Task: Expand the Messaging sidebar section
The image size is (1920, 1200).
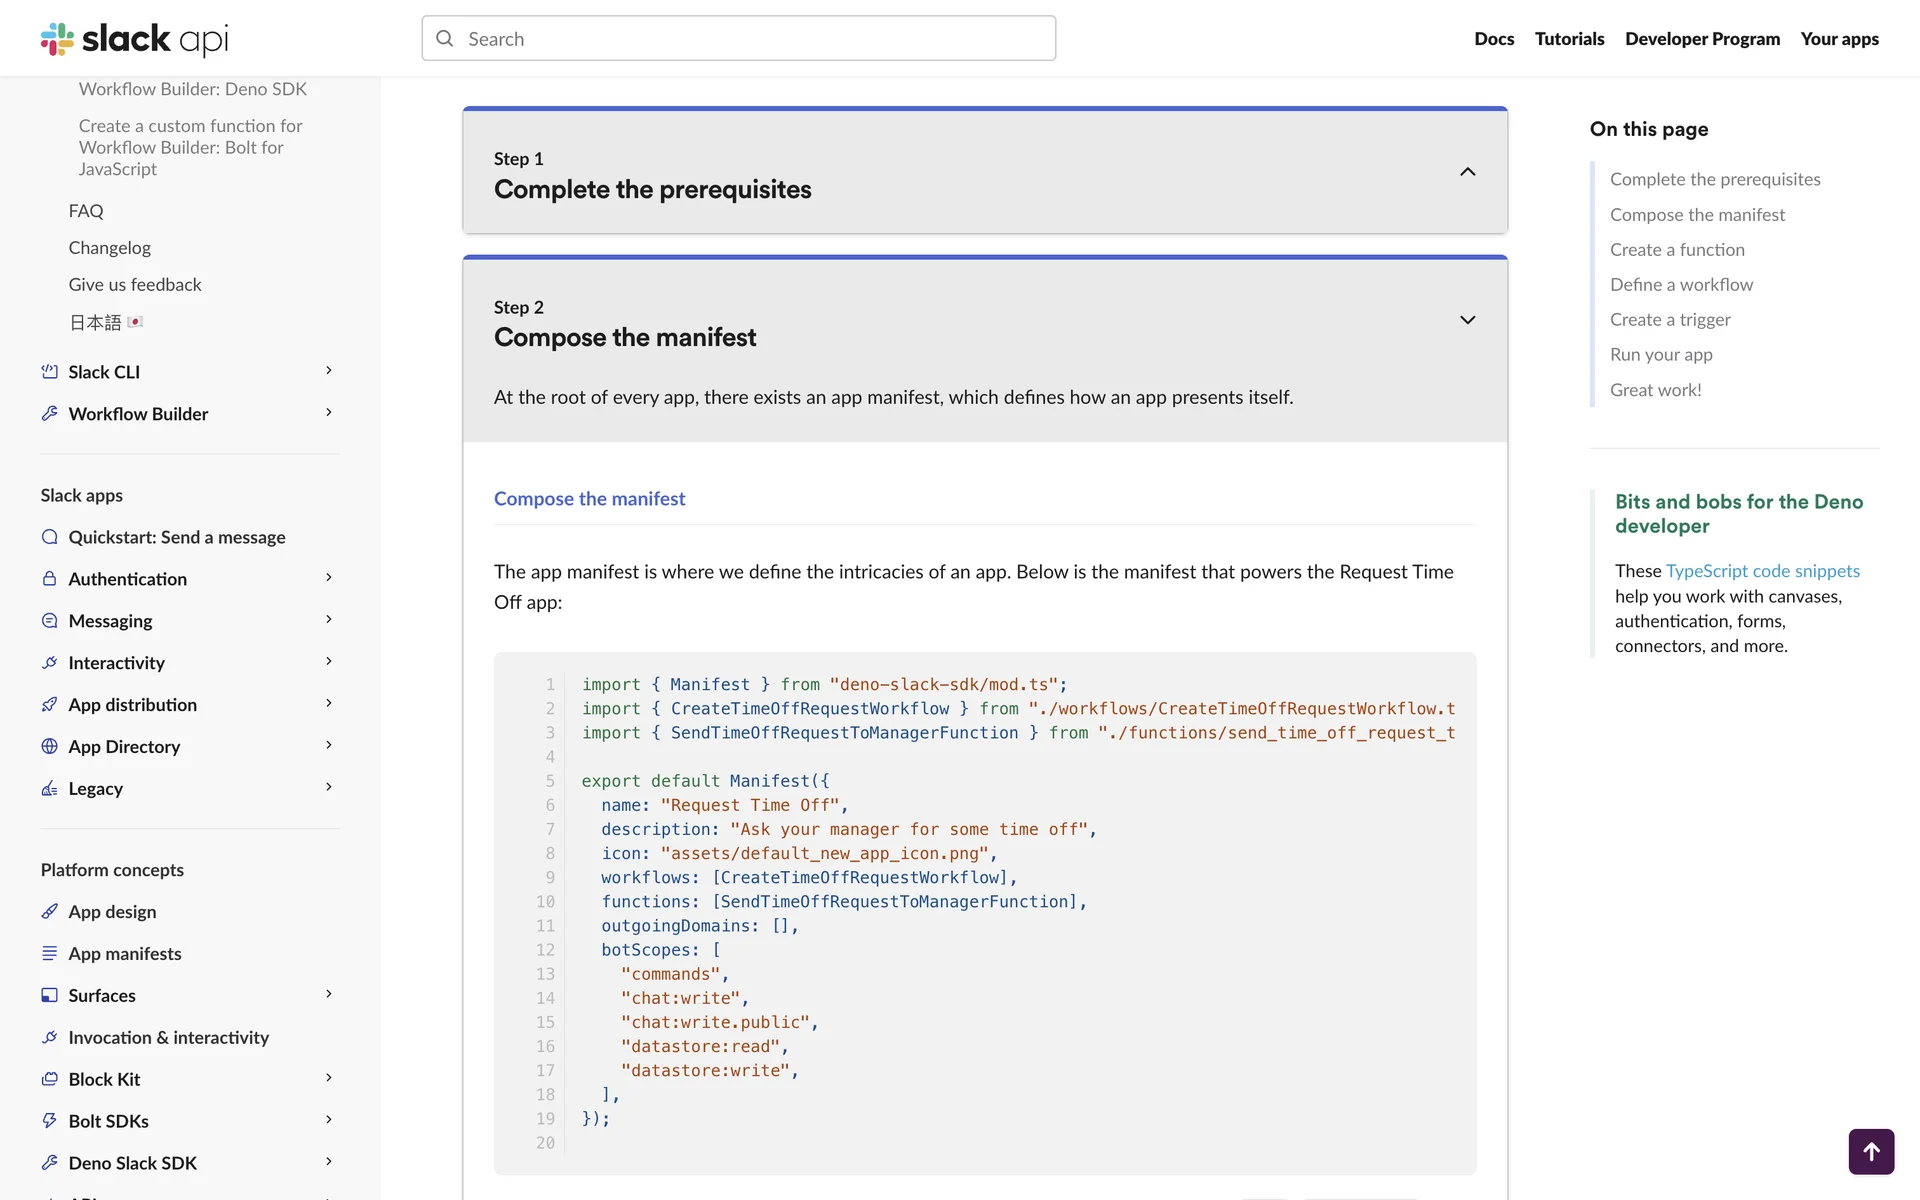Action: (329, 620)
